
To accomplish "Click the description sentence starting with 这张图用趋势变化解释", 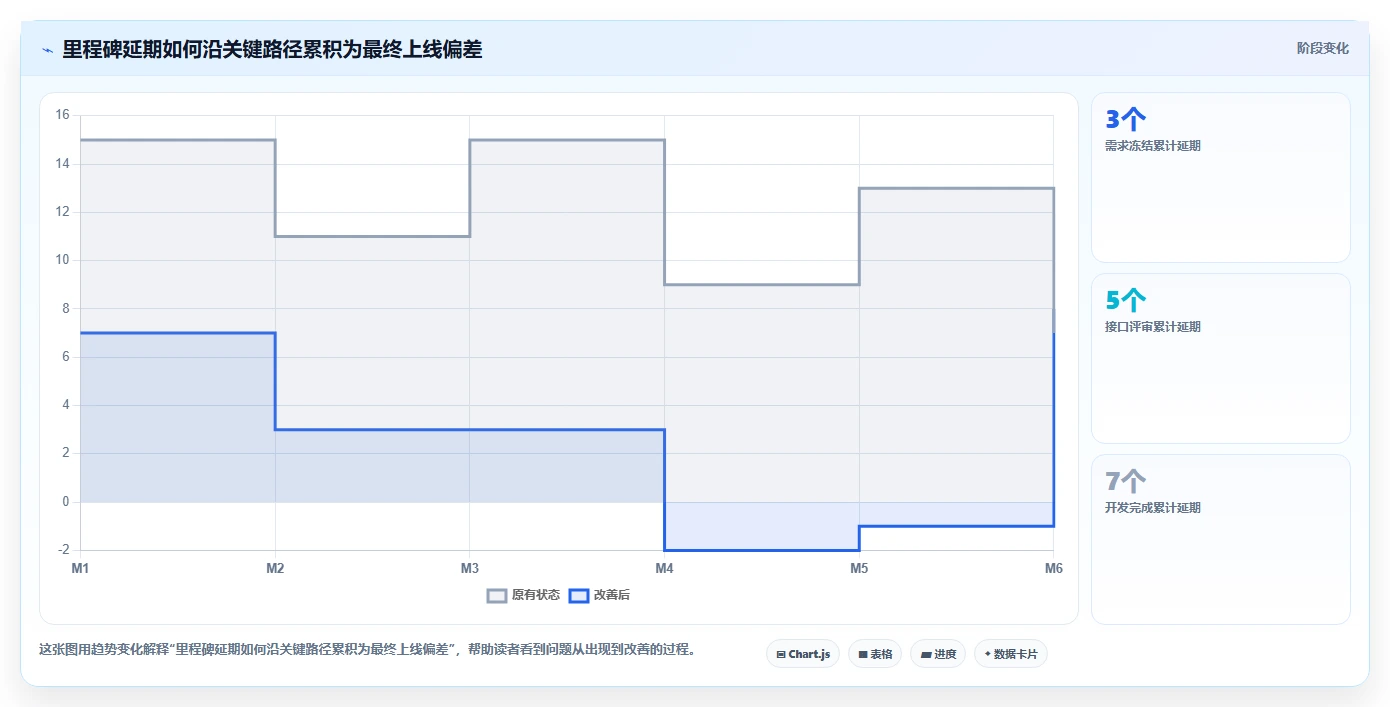I will (367, 649).
